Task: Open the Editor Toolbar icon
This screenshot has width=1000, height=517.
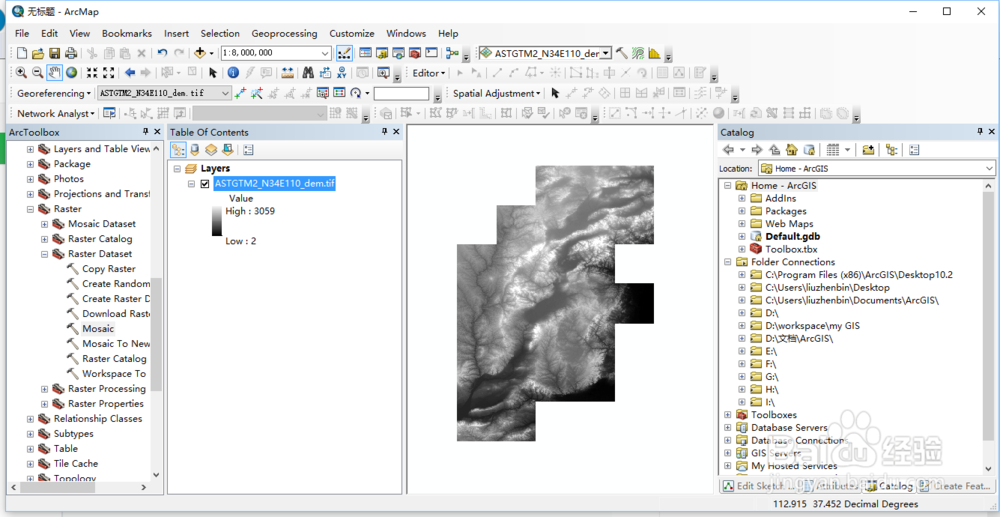Action: (344, 54)
